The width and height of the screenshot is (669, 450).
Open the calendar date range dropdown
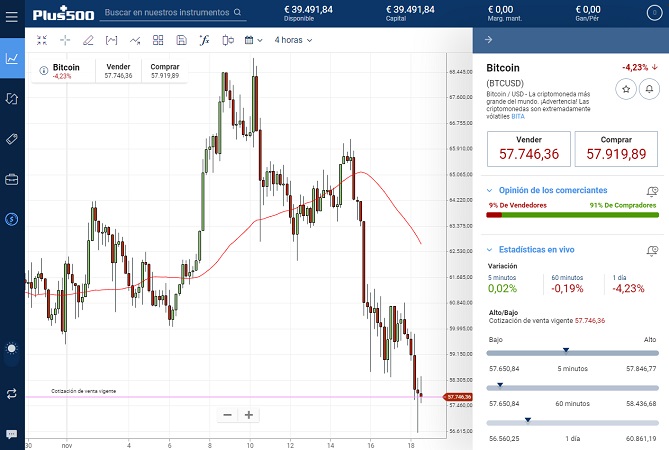[253, 40]
